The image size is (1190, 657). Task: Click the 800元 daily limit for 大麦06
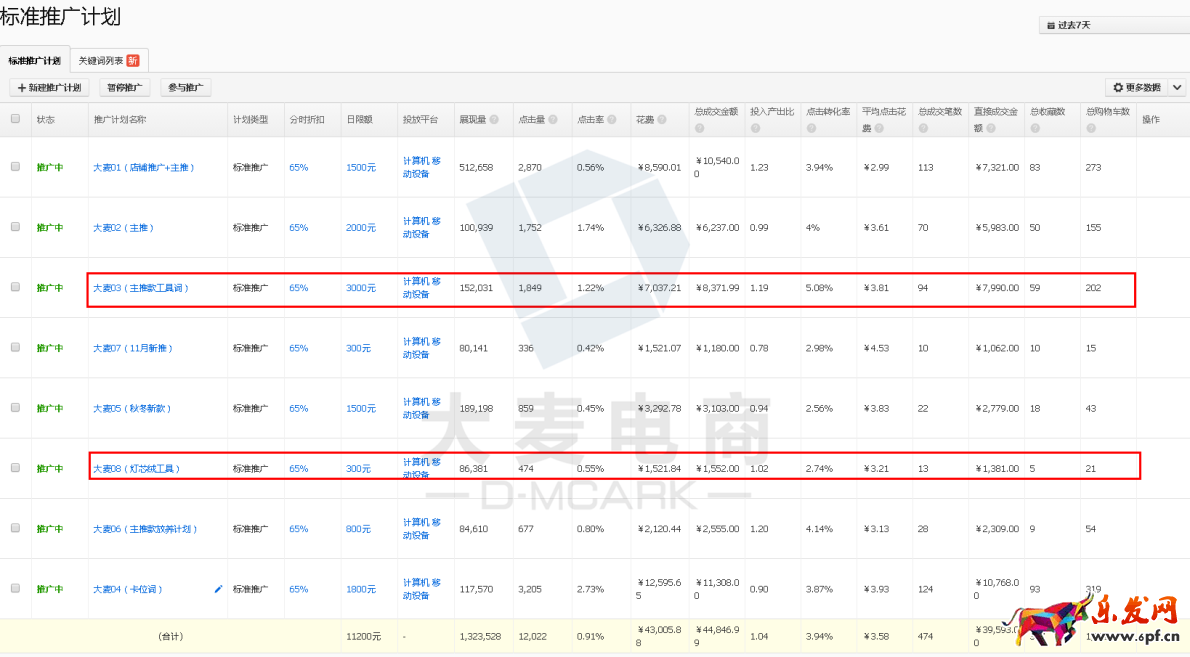(x=358, y=529)
